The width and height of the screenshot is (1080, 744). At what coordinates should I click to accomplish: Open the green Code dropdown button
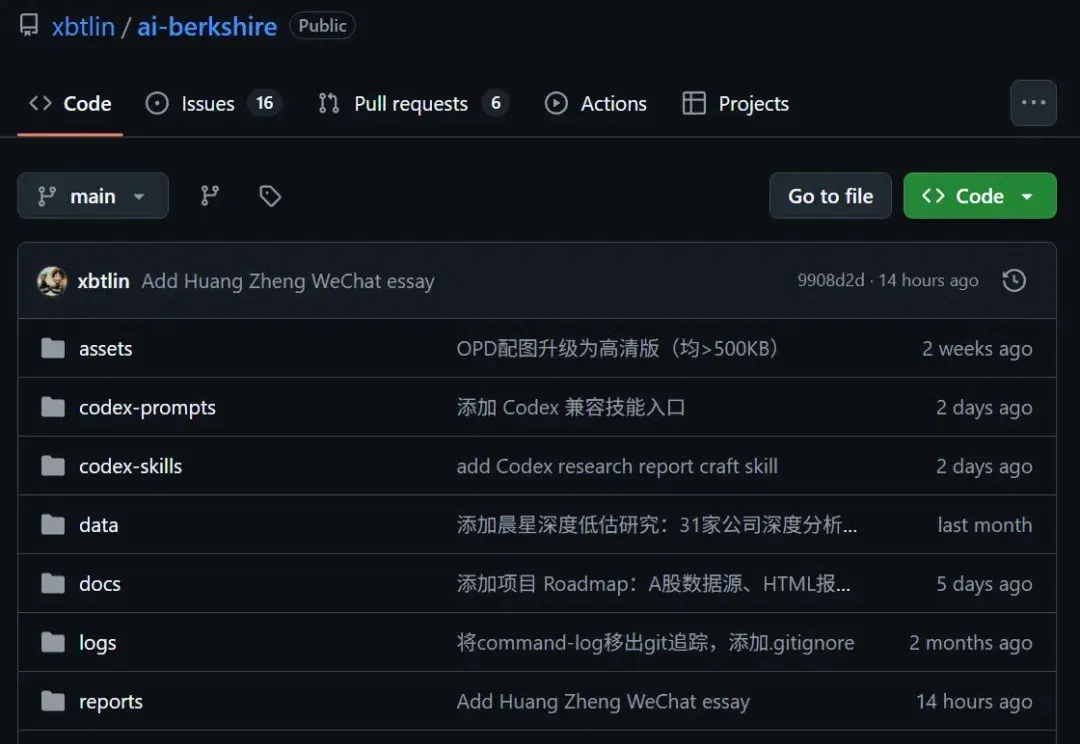coord(979,196)
